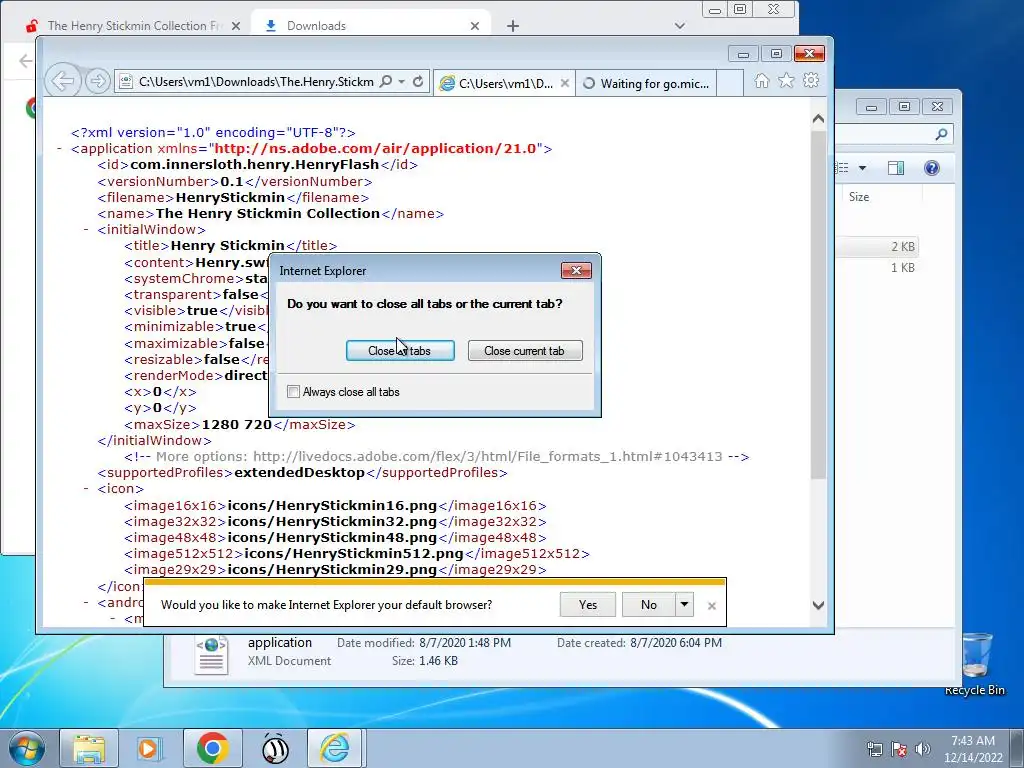Click the Close all tabs button
This screenshot has height=768, width=1024.
pyautogui.click(x=400, y=351)
